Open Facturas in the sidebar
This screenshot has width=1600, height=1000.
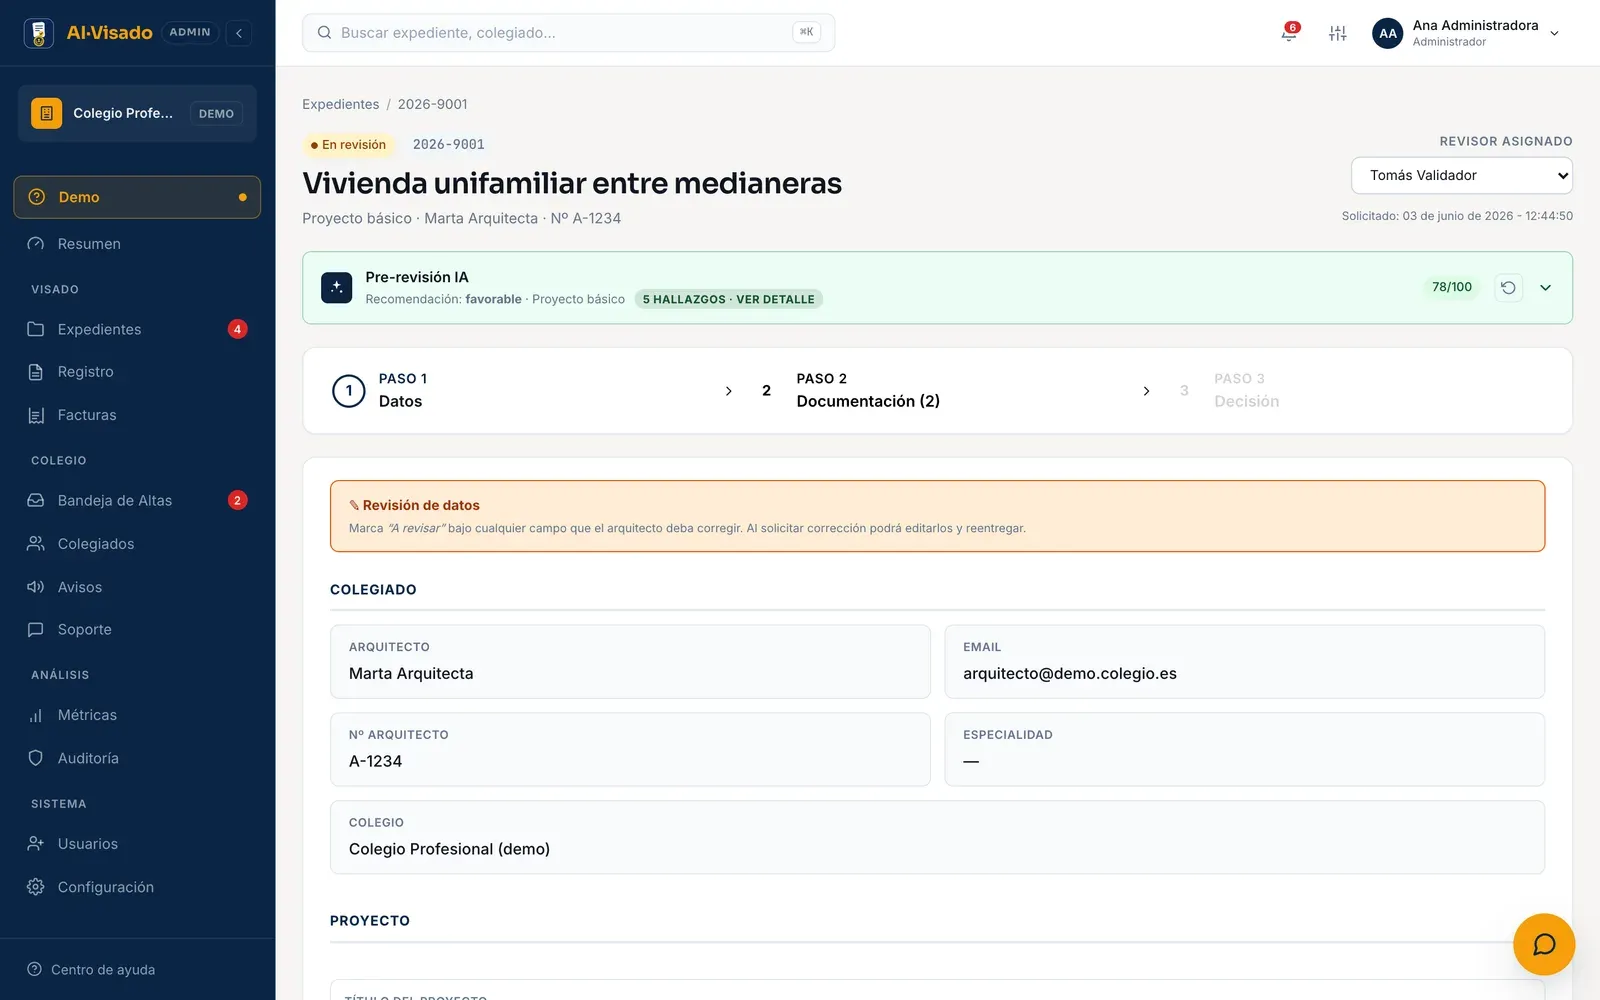[x=137, y=415]
